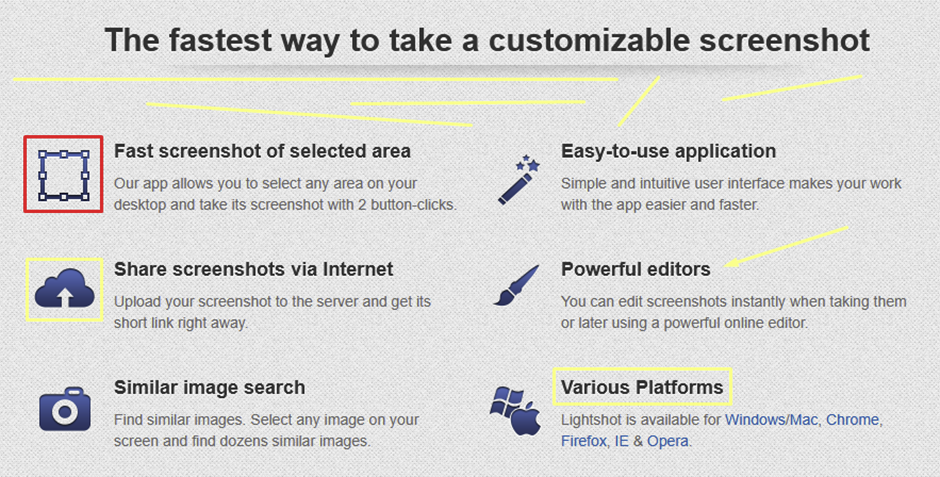The image size is (940, 477).
Task: Open the IE link
Action: (620, 440)
